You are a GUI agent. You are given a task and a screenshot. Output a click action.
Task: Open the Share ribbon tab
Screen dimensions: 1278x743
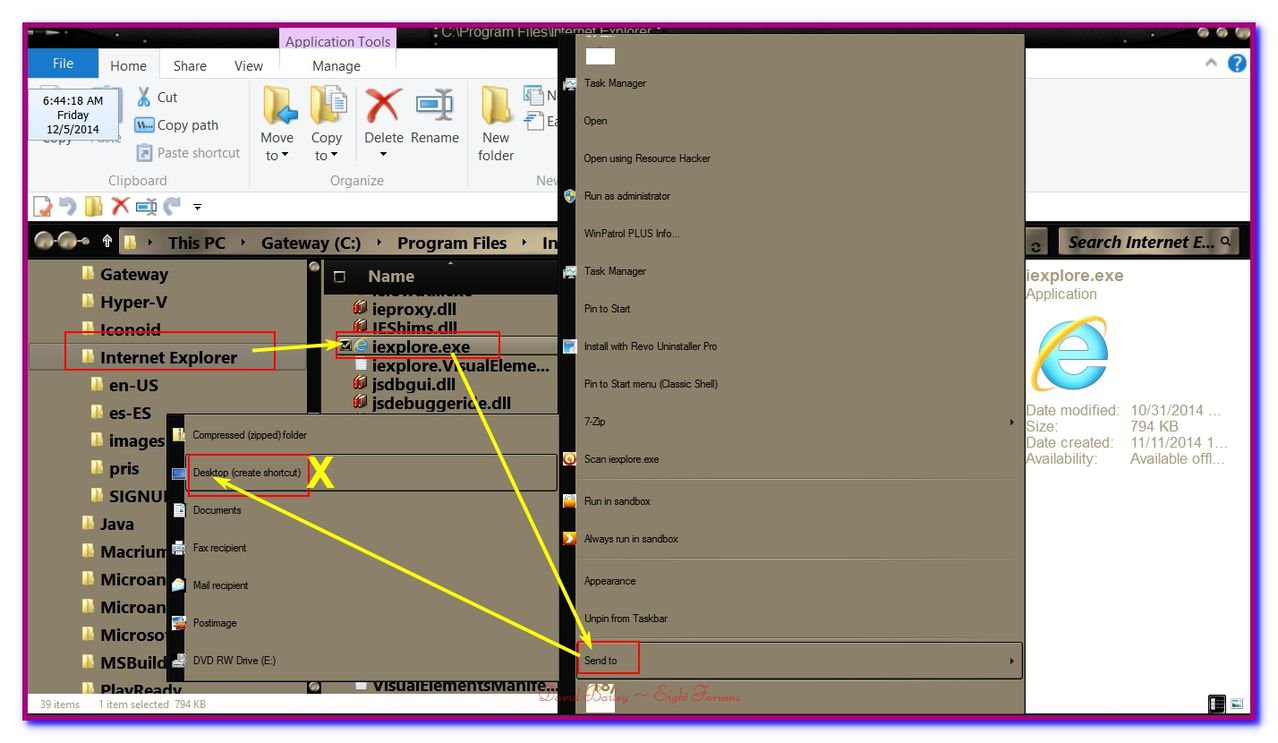[190, 66]
